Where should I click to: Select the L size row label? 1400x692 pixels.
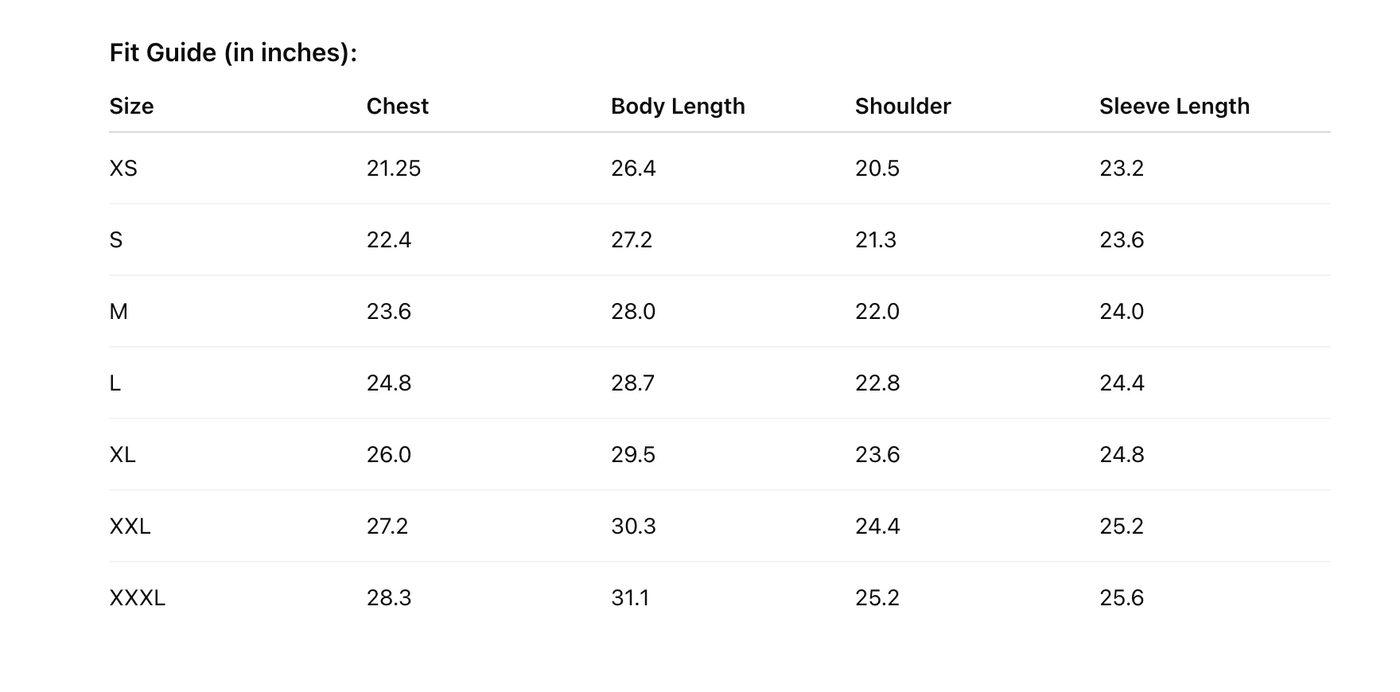(x=115, y=383)
